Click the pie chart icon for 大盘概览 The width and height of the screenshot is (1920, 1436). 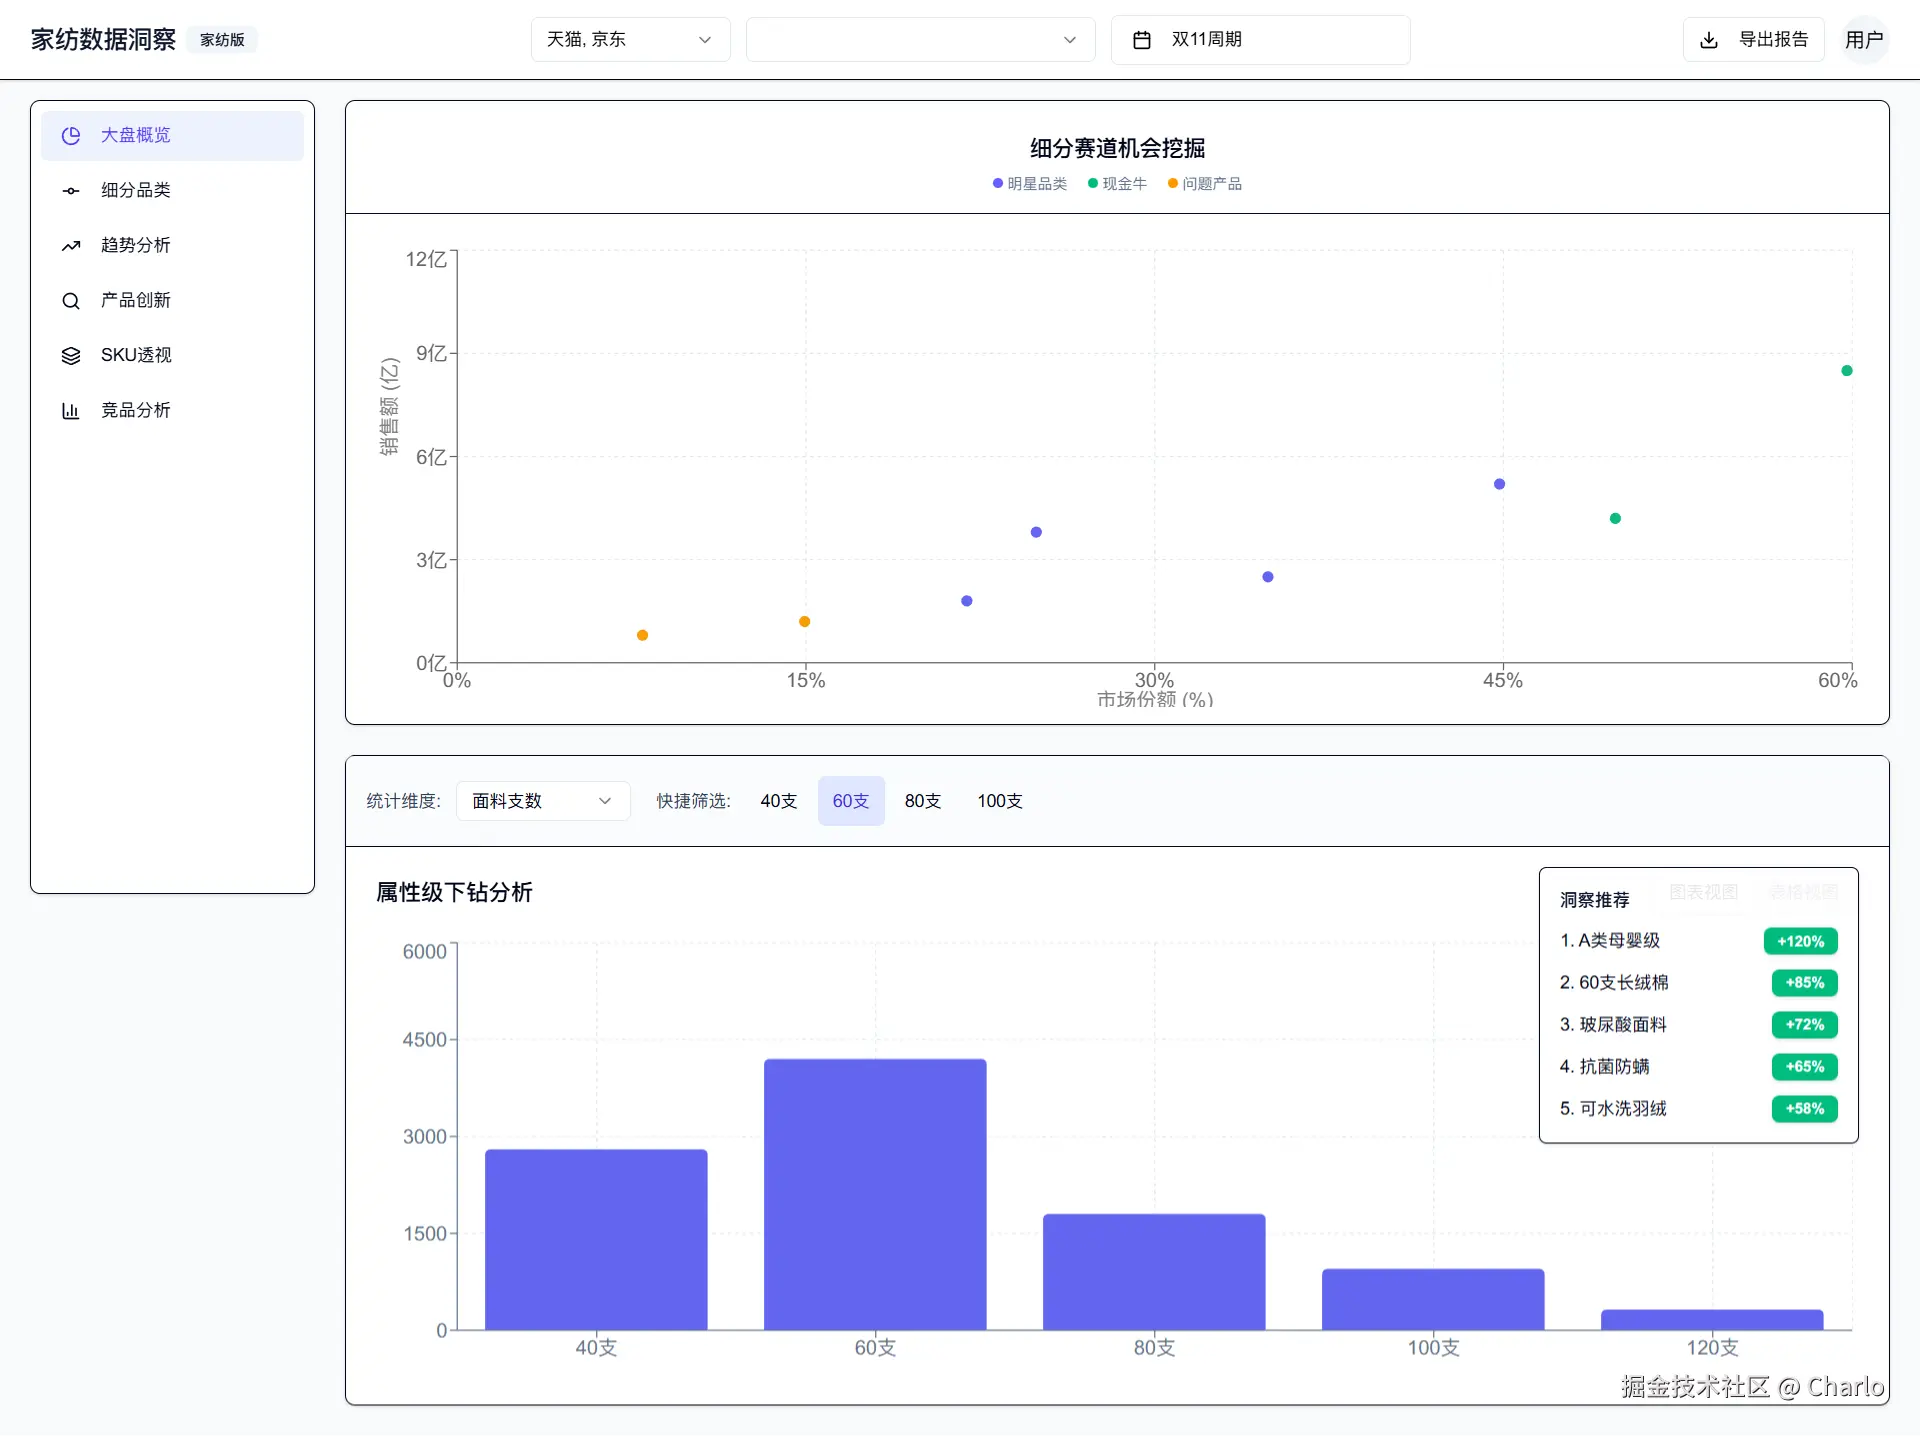(71, 136)
